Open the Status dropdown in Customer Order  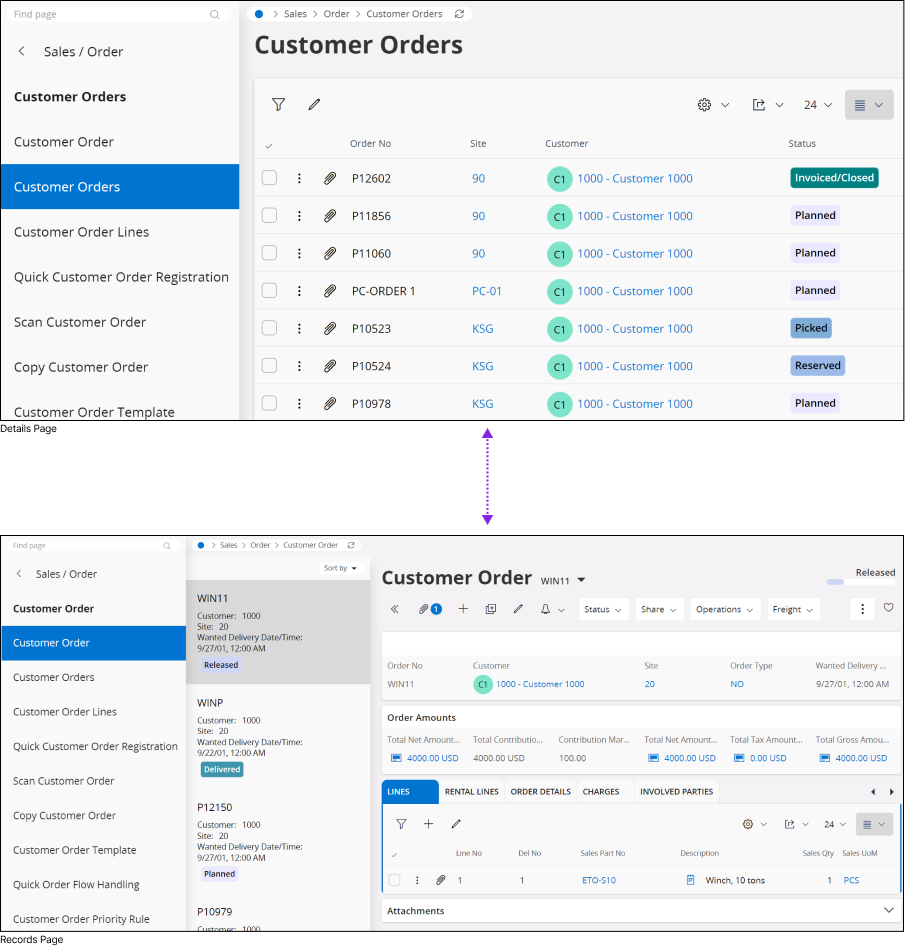603,609
